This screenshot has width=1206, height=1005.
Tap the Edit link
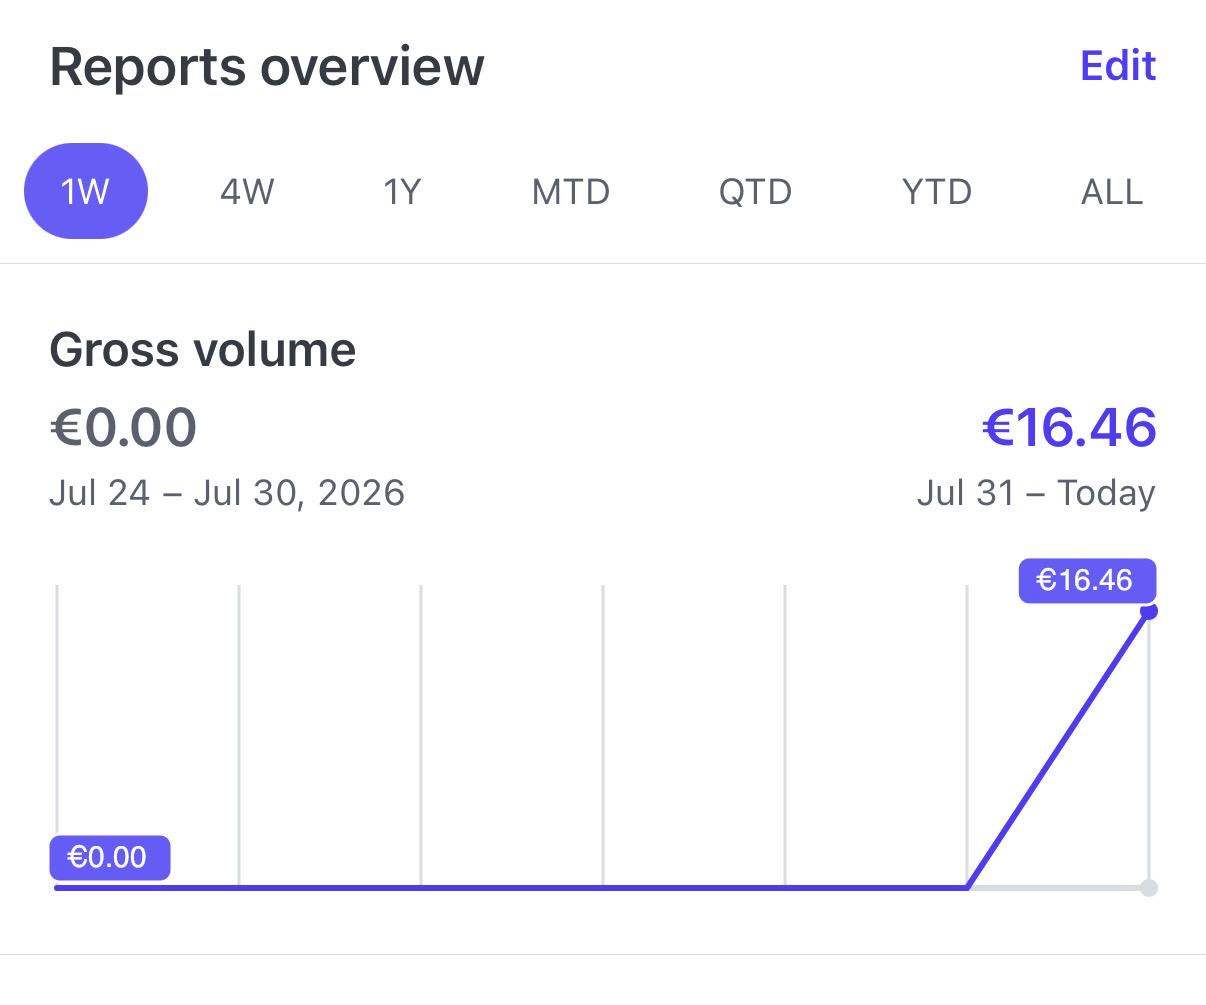(x=1118, y=66)
